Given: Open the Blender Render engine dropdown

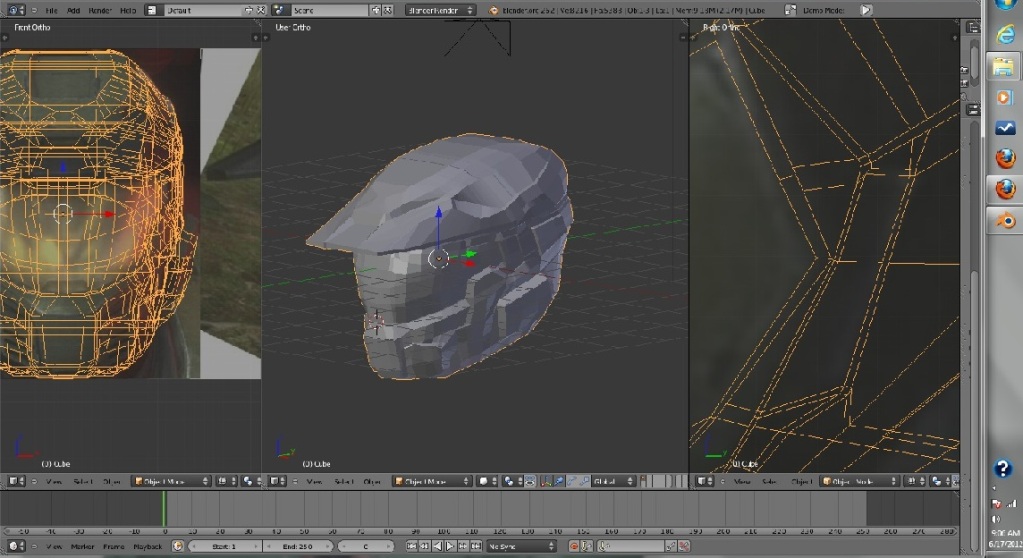Looking at the screenshot, I should coord(440,10).
